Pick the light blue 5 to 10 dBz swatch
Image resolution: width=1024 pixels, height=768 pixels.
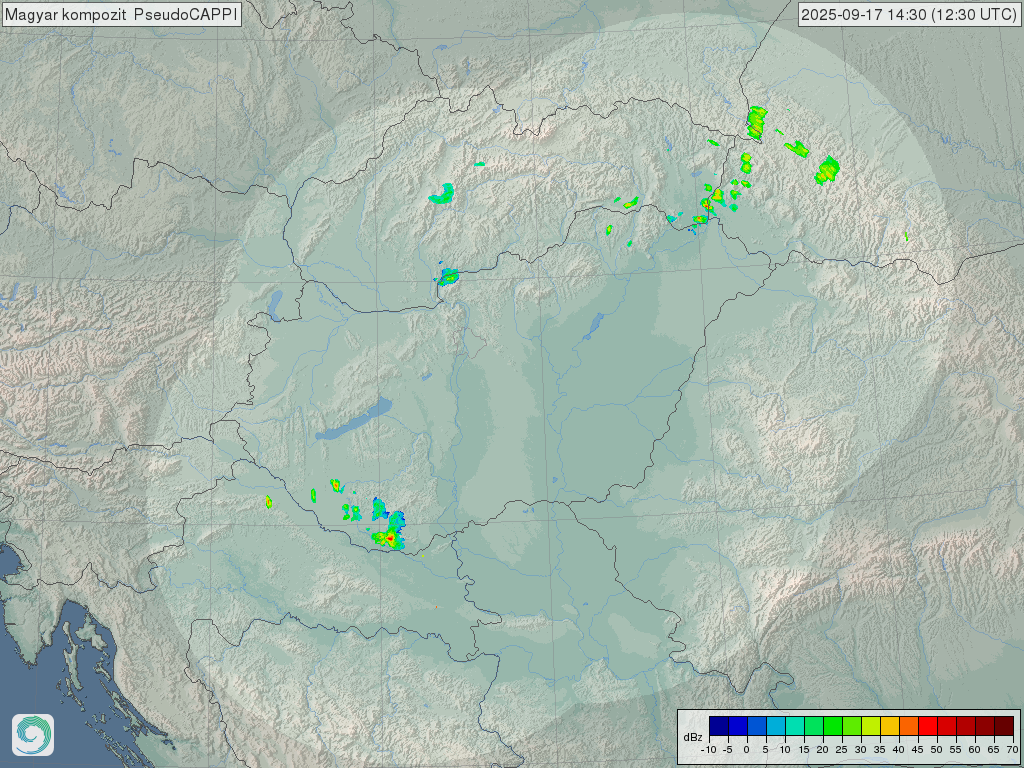coord(776,726)
